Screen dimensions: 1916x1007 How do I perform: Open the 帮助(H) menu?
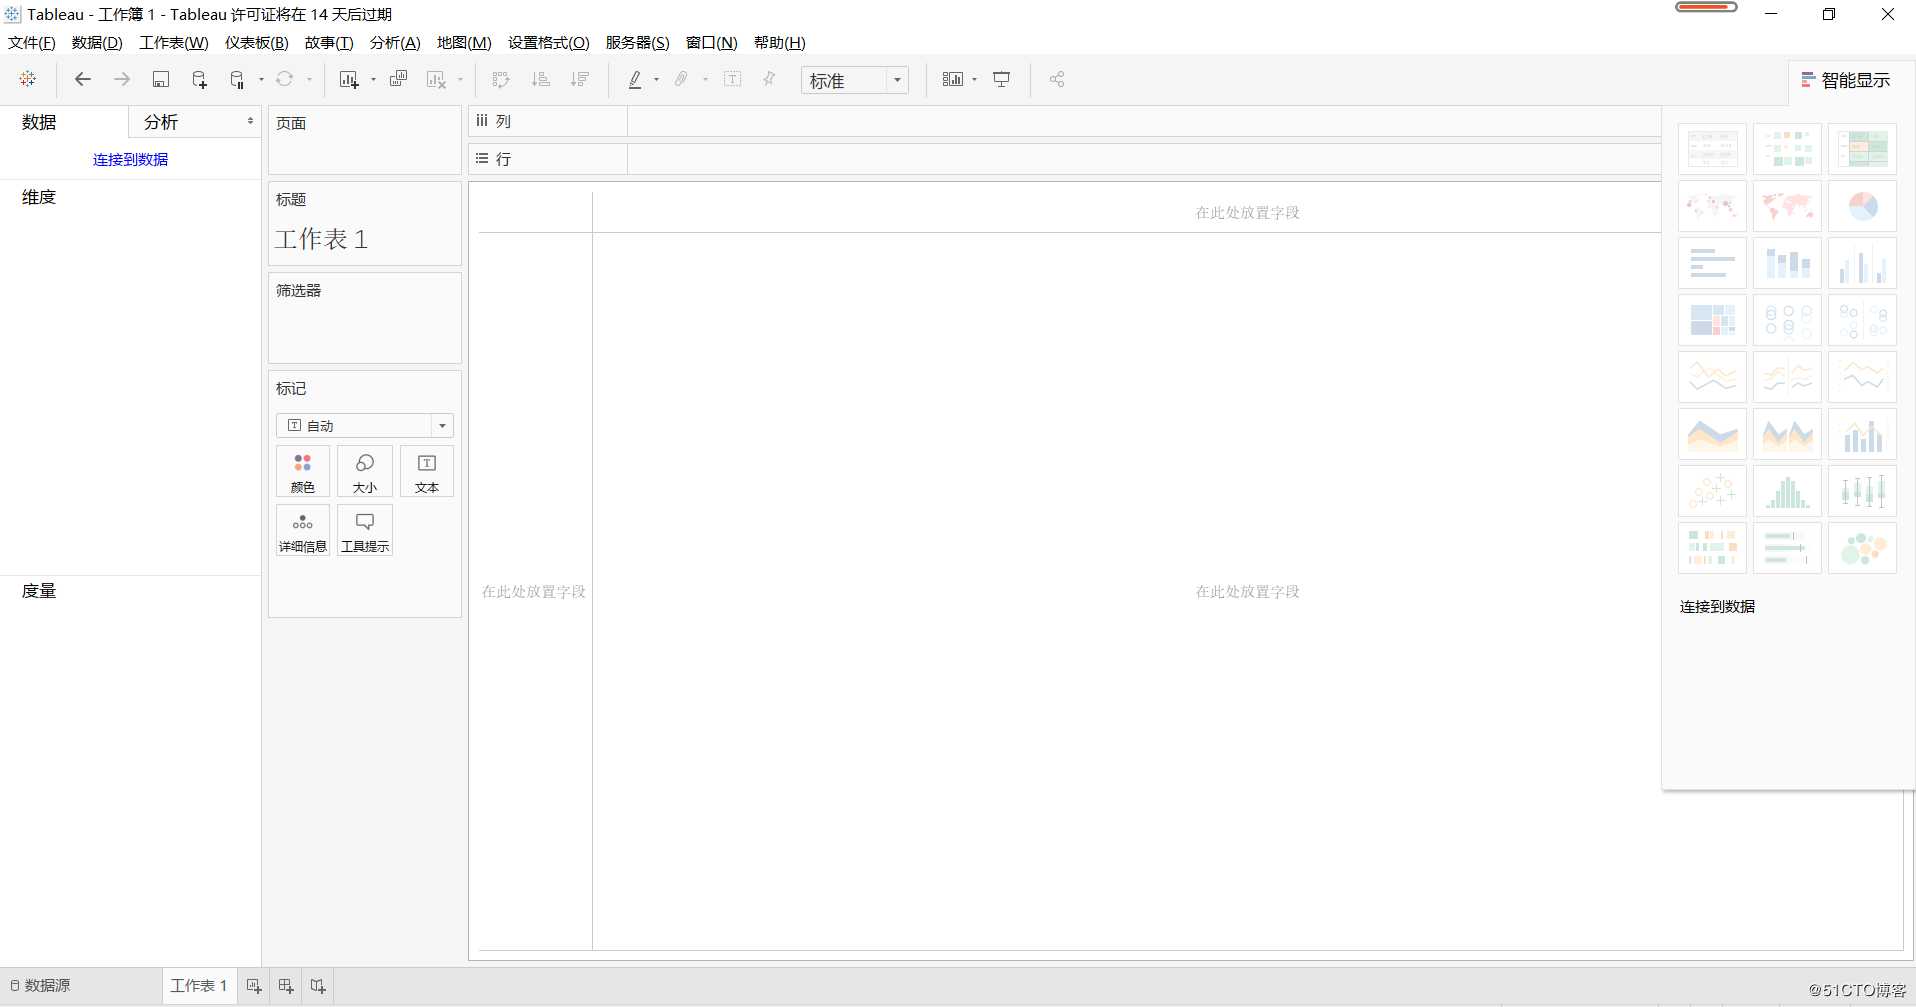click(780, 42)
